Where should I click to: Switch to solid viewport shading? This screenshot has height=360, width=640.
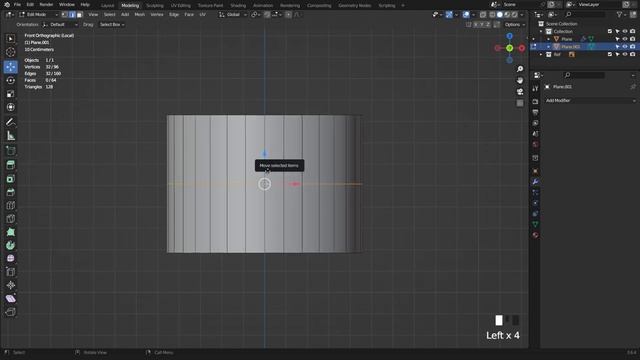(x=500, y=15)
